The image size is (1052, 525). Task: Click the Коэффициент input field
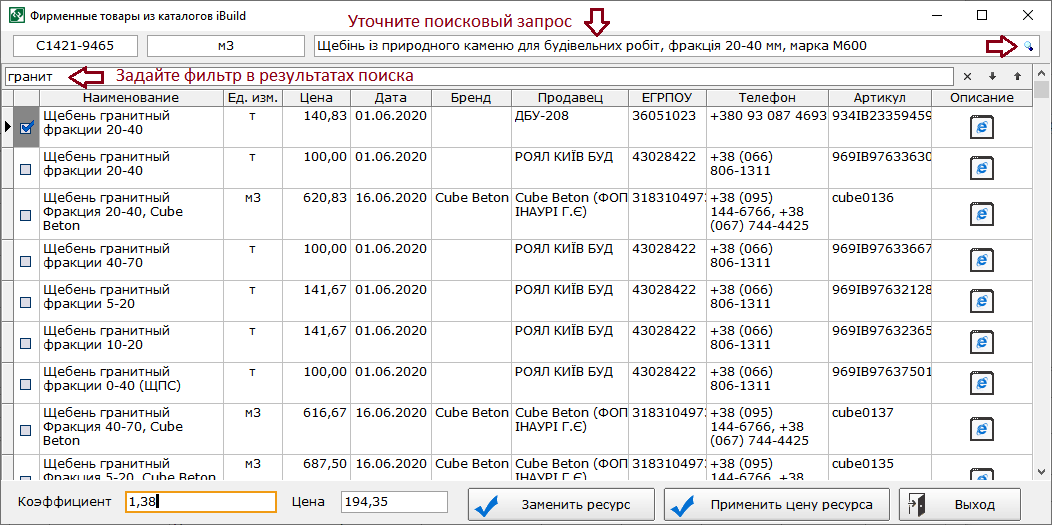200,502
